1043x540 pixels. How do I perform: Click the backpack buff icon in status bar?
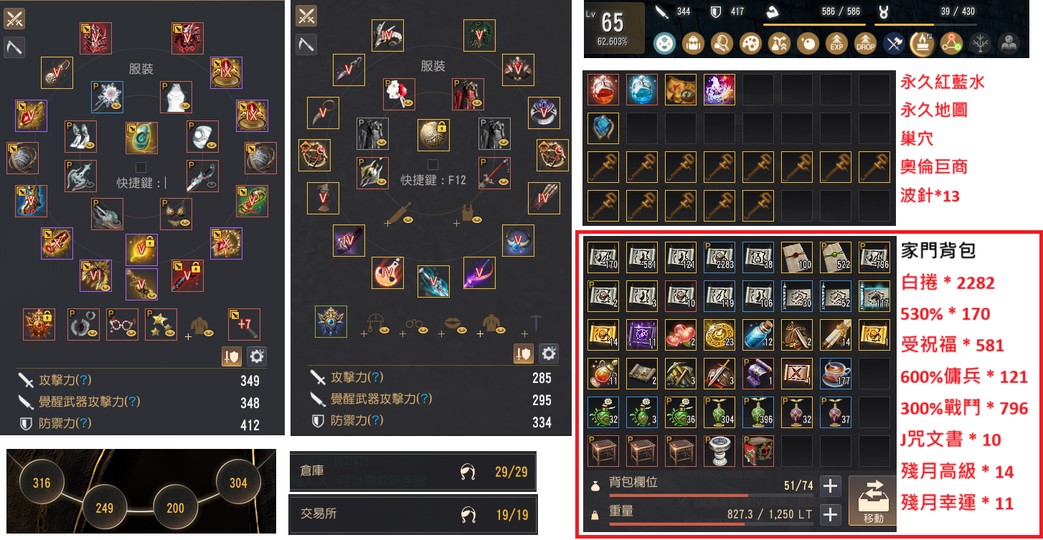(x=692, y=43)
